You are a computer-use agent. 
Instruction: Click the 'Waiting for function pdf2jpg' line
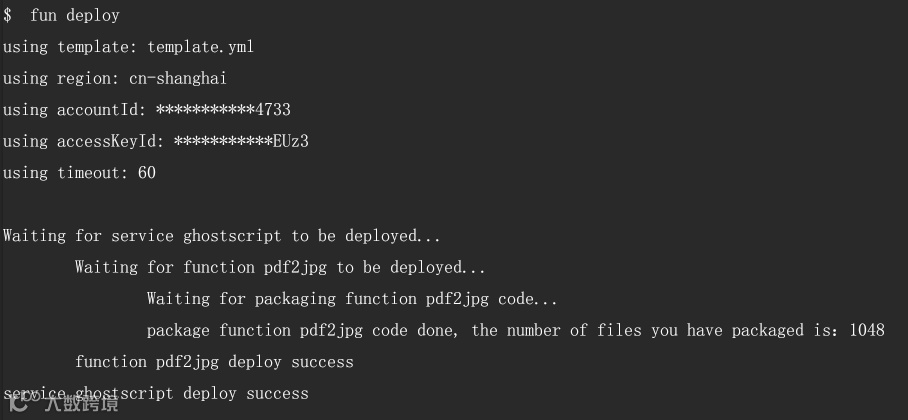280,267
